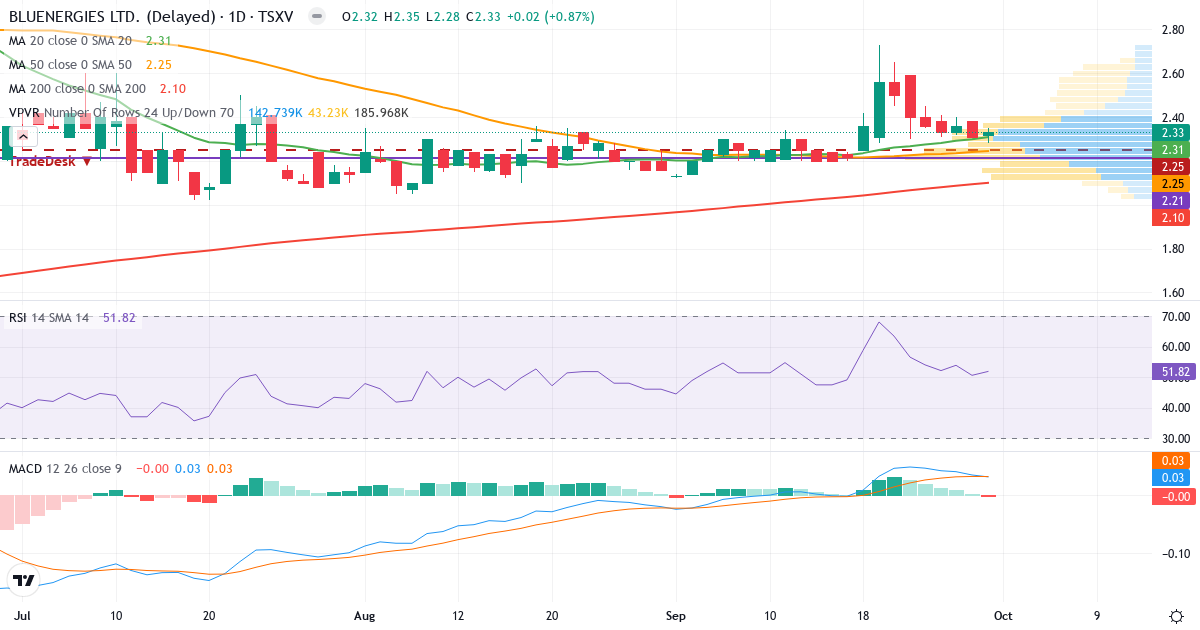Screen dimensions: 1200x630
Task: Click the Sep date on time axis
Action: point(677,614)
